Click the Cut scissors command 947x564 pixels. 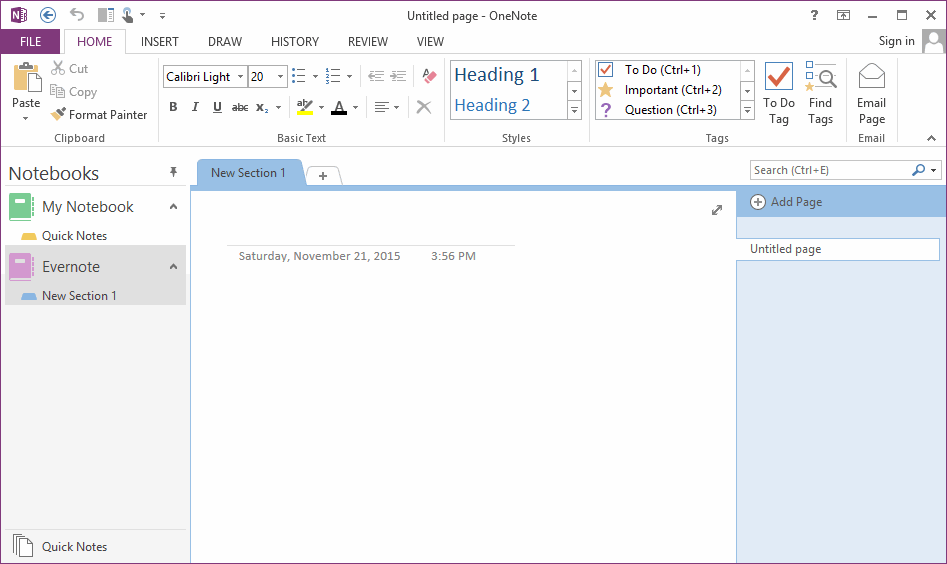[x=69, y=69]
